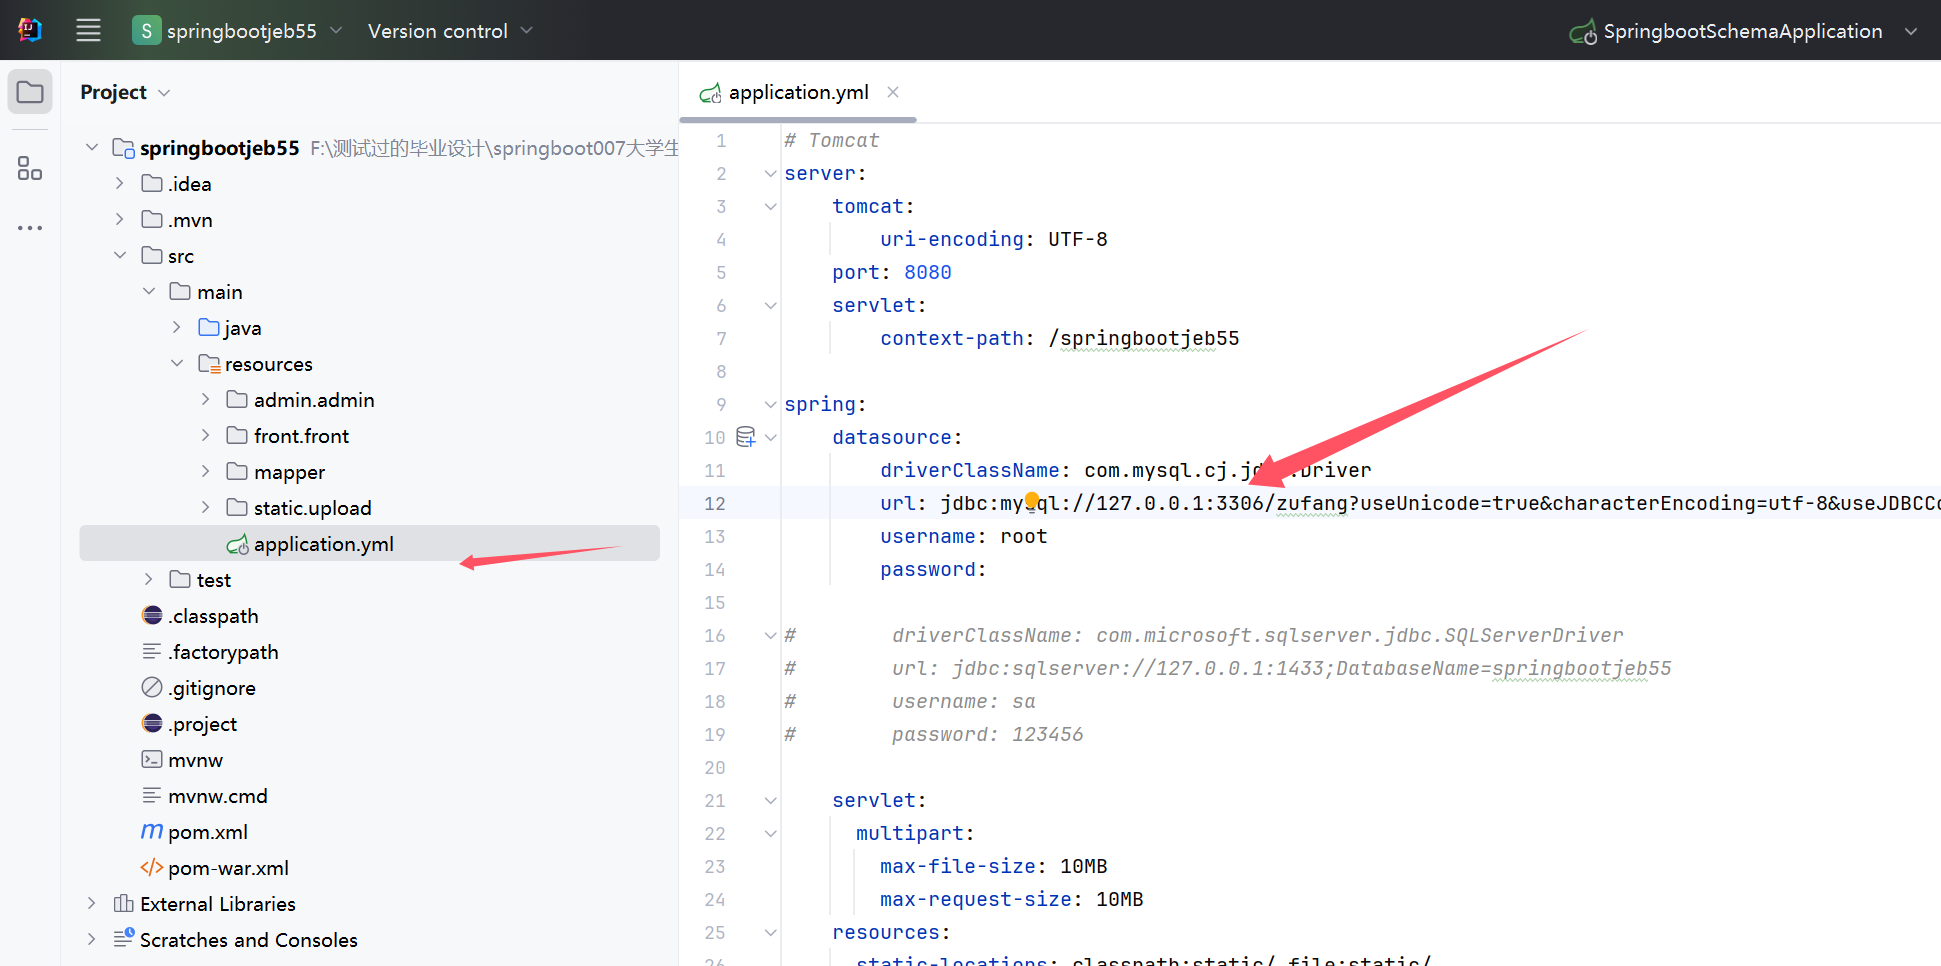Viewport: 1941px width, 966px height.
Task: Expand the static.upload folder
Action: [x=206, y=507]
